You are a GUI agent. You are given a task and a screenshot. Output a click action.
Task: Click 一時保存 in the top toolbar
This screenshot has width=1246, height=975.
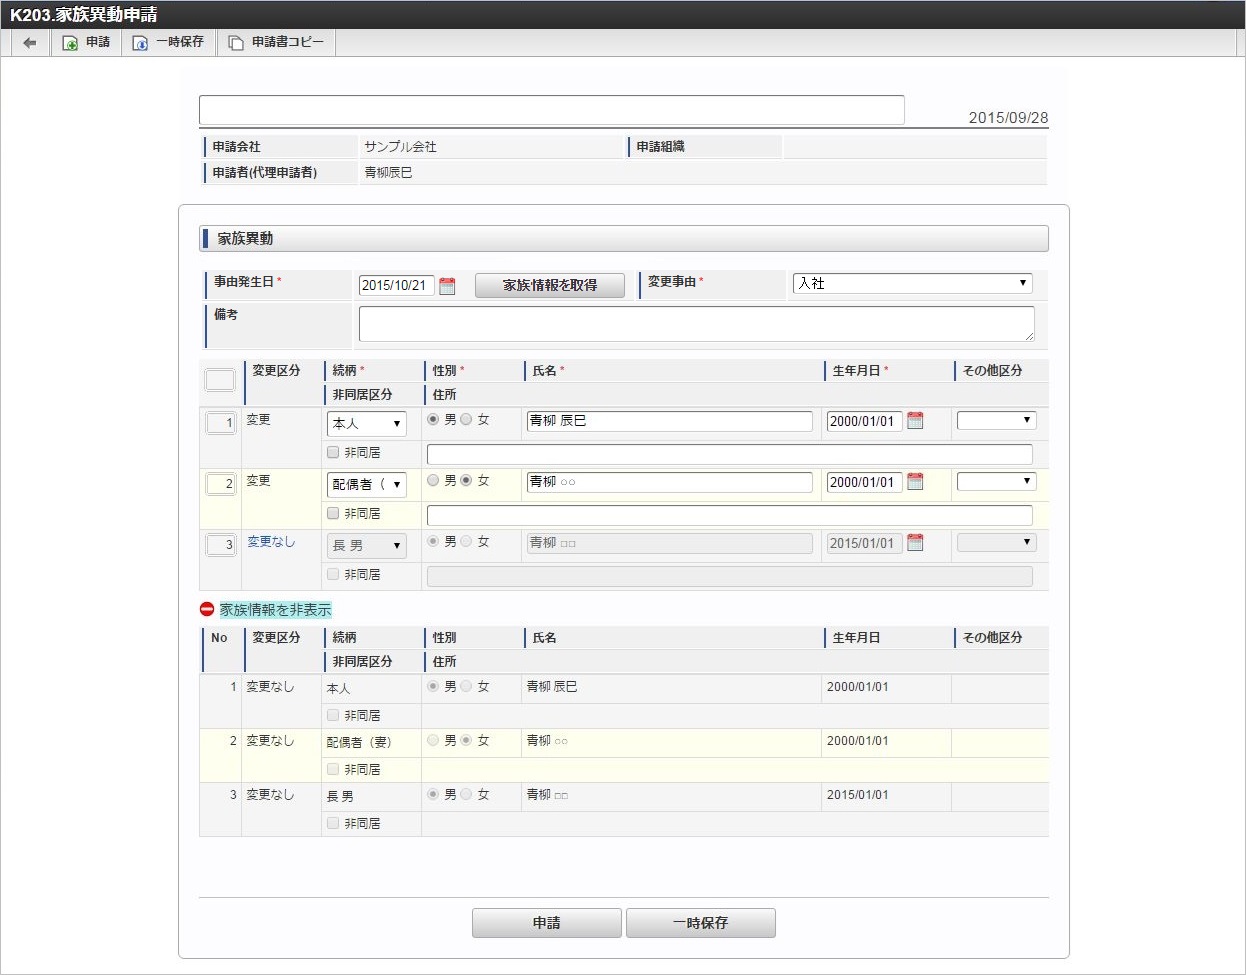pos(169,42)
